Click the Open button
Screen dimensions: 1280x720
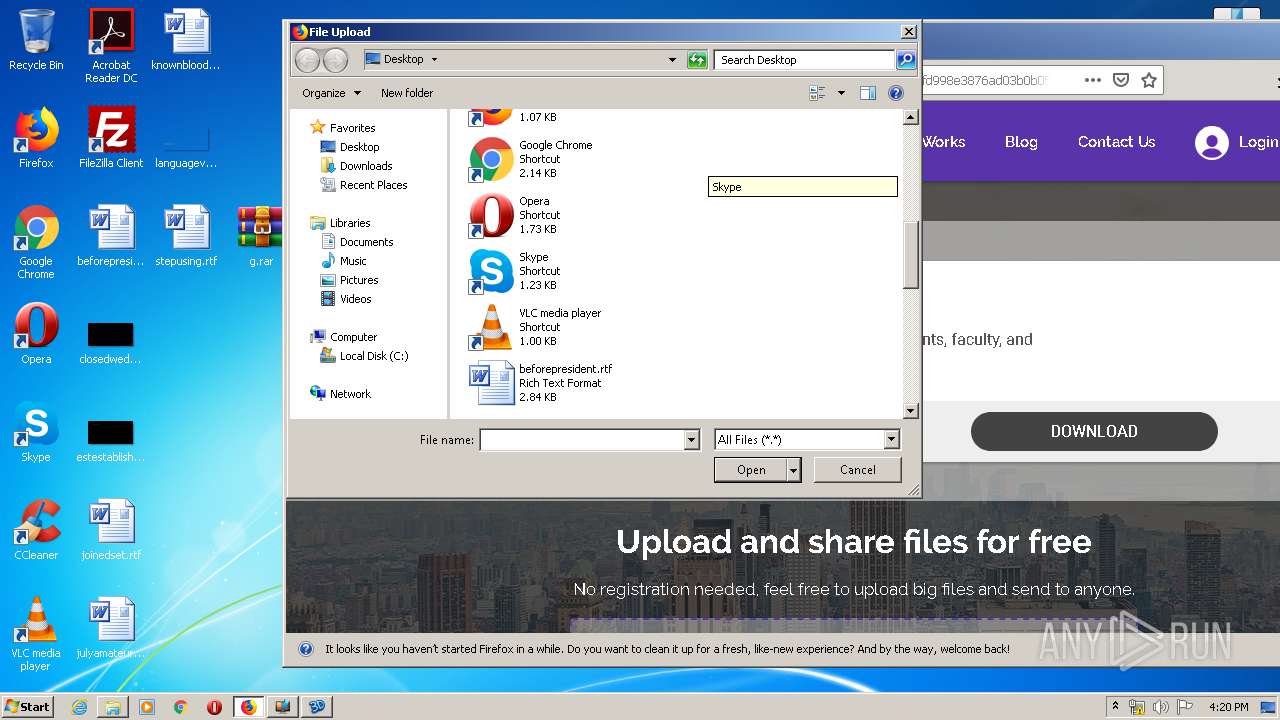751,470
